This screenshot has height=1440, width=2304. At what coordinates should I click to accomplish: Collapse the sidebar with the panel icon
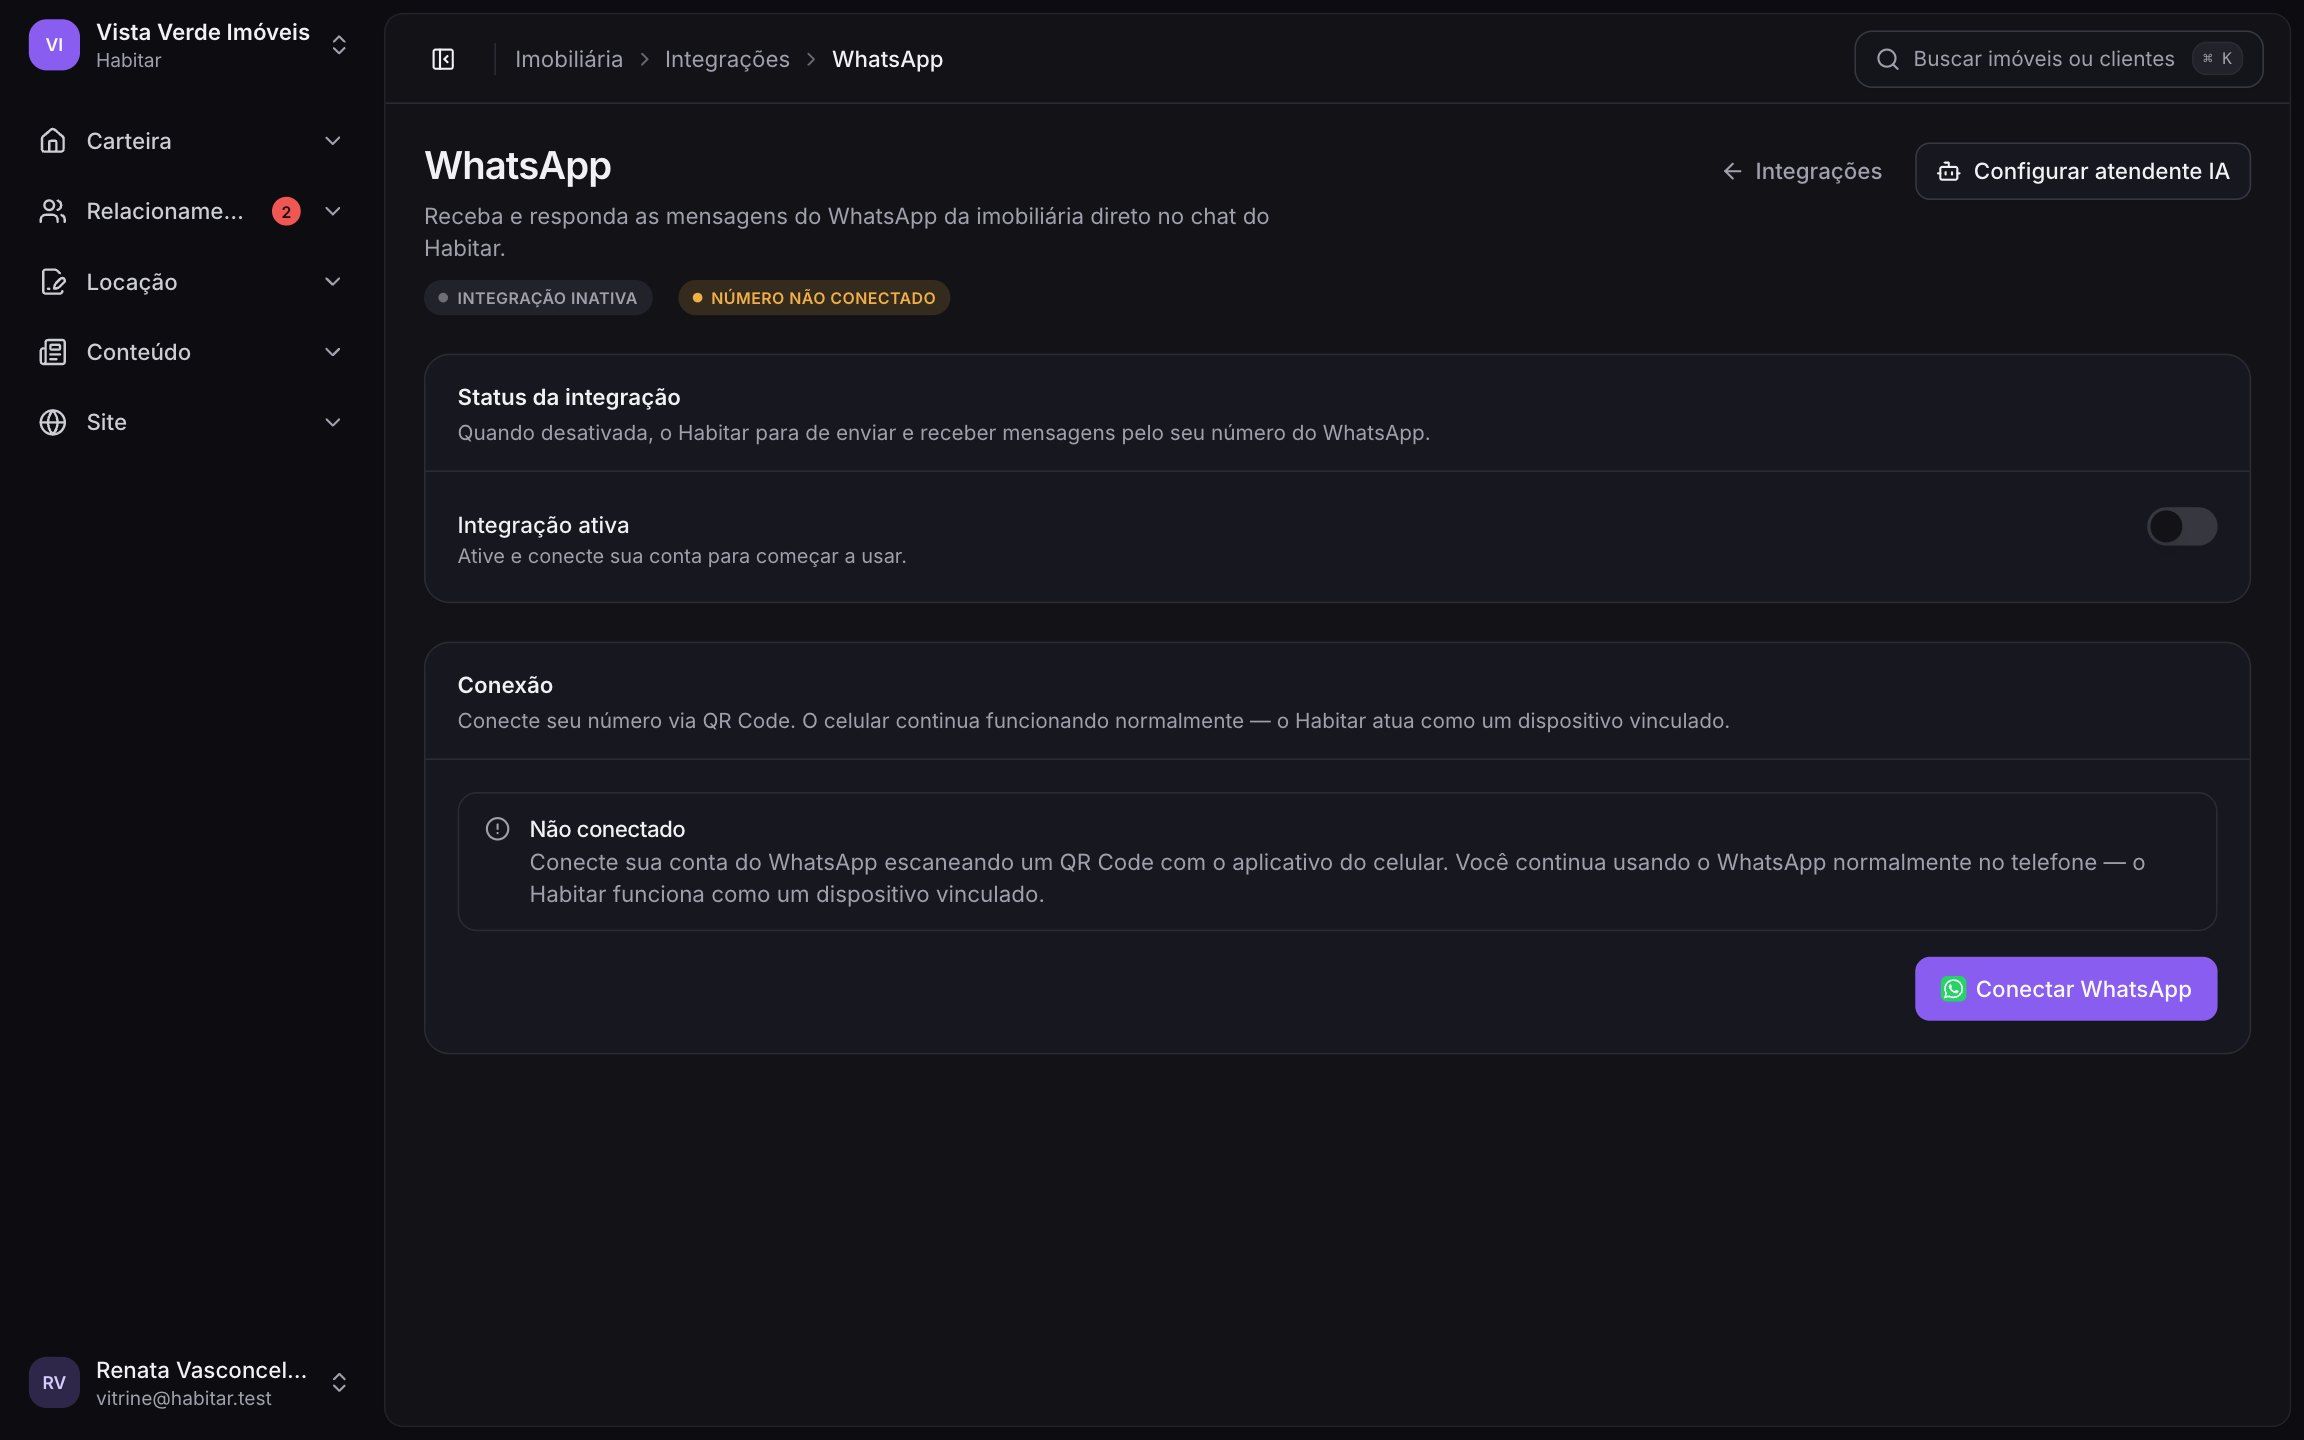(443, 59)
